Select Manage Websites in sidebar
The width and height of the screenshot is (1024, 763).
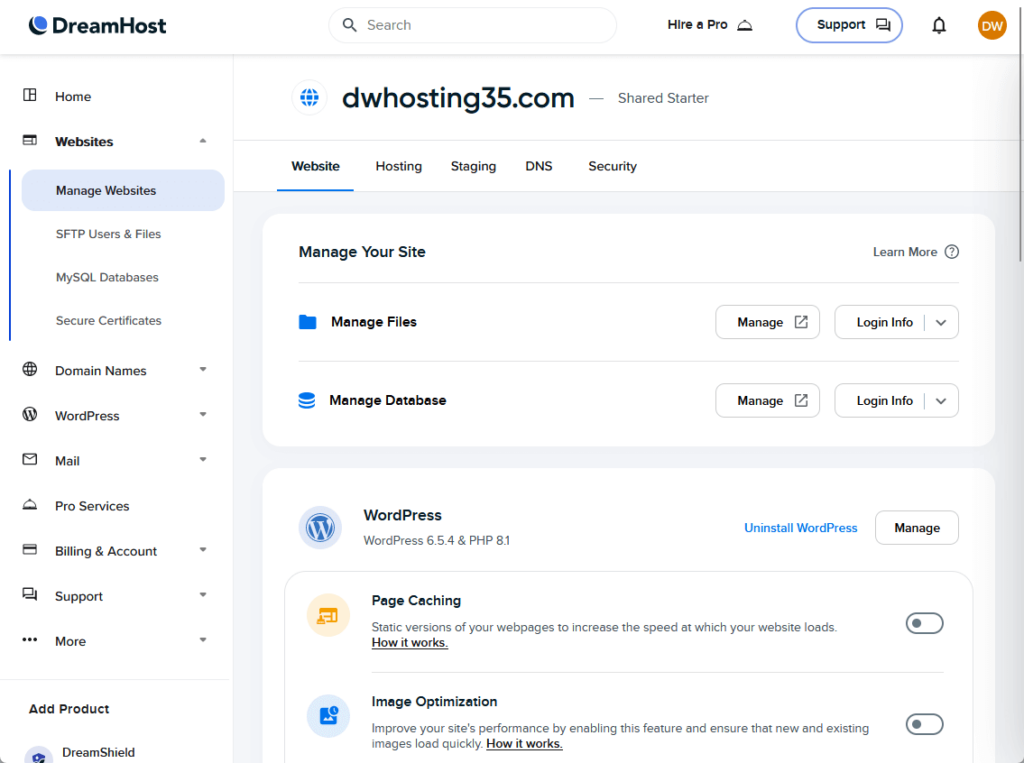[123, 190]
